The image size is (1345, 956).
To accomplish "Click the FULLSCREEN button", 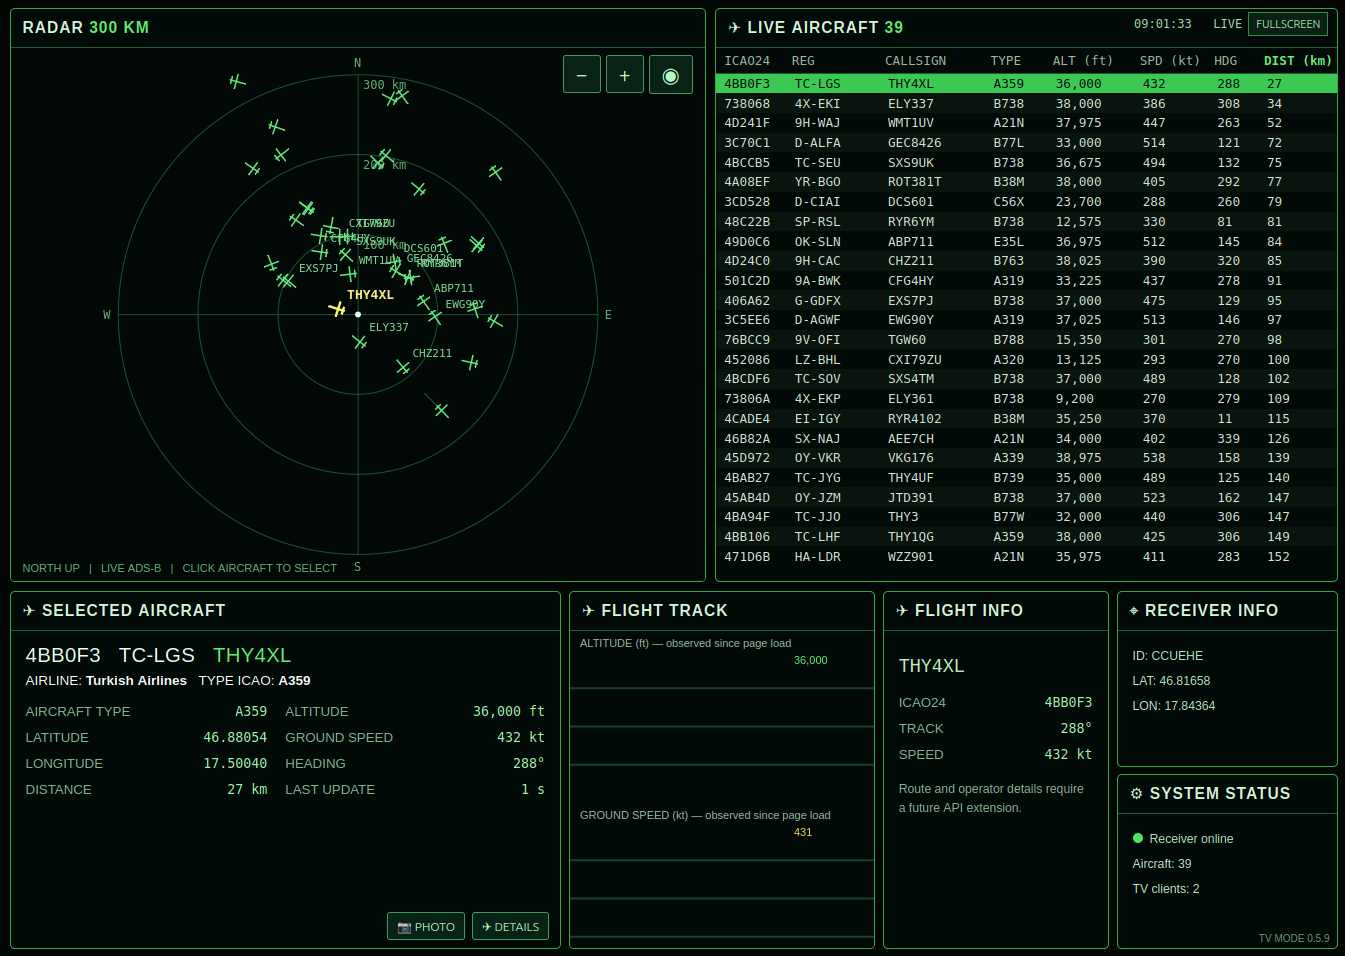I will (x=1288, y=24).
